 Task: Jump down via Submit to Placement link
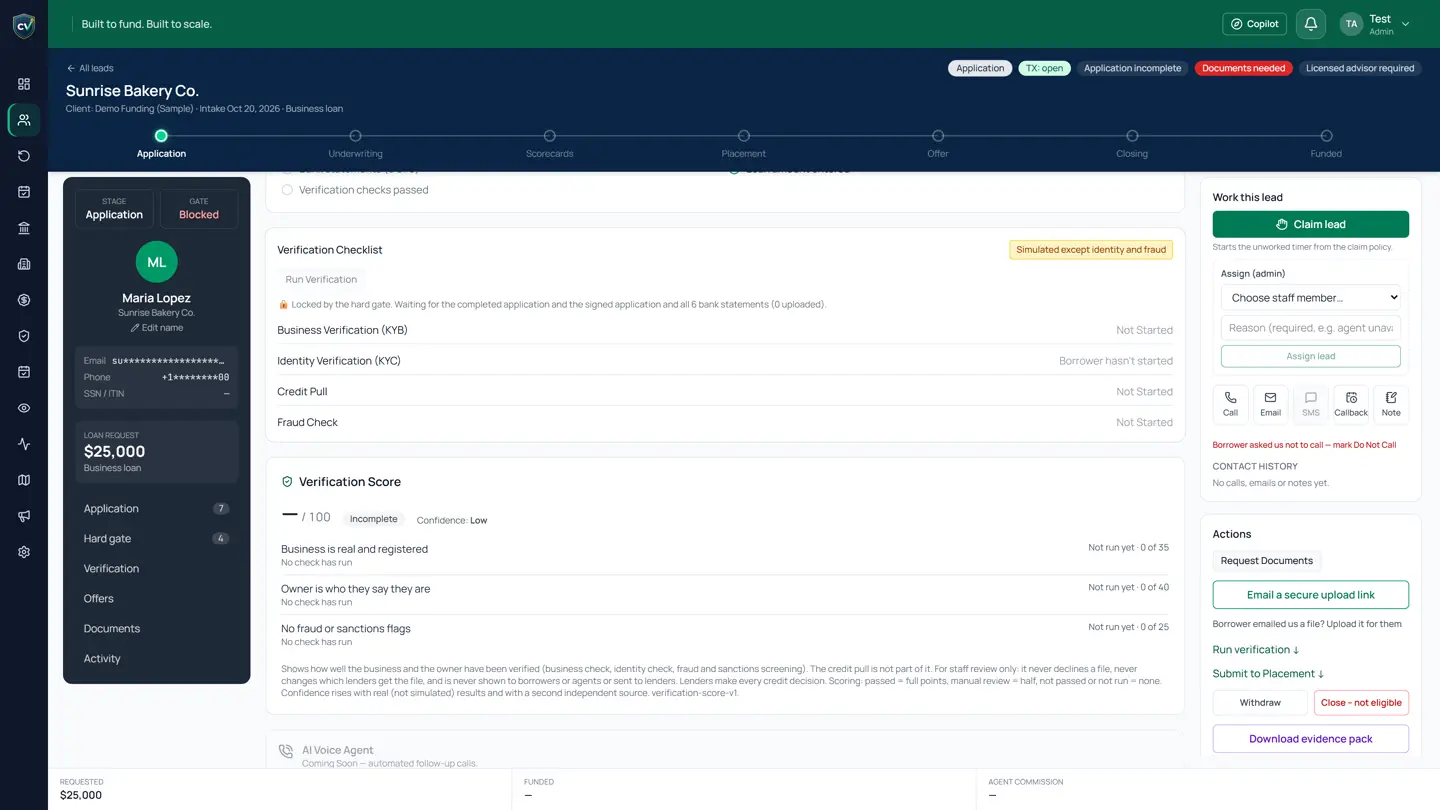(1268, 674)
